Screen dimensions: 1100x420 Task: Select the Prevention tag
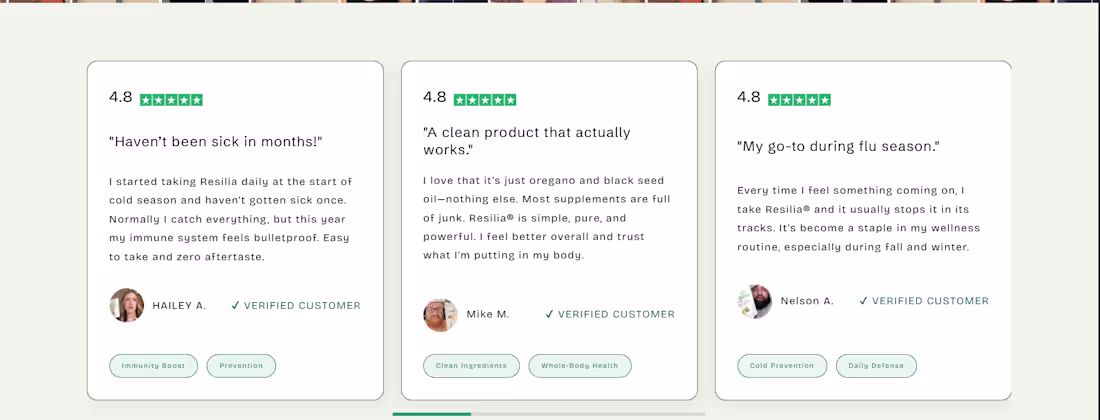click(x=241, y=366)
